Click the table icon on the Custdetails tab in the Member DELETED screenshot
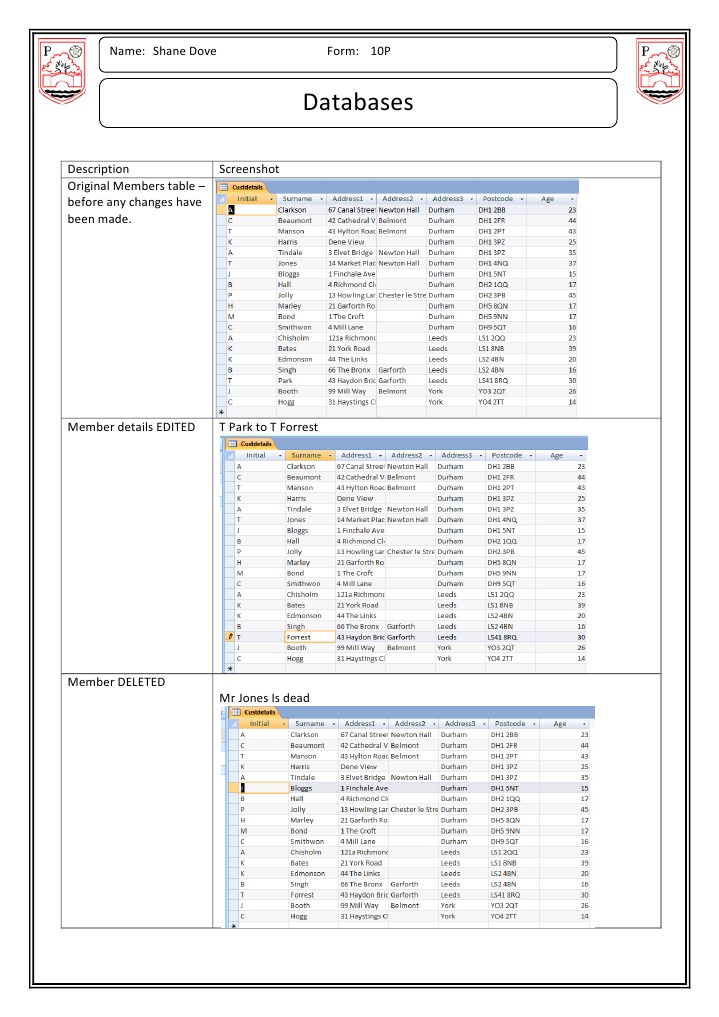719x1017 pixels. (x=237, y=712)
